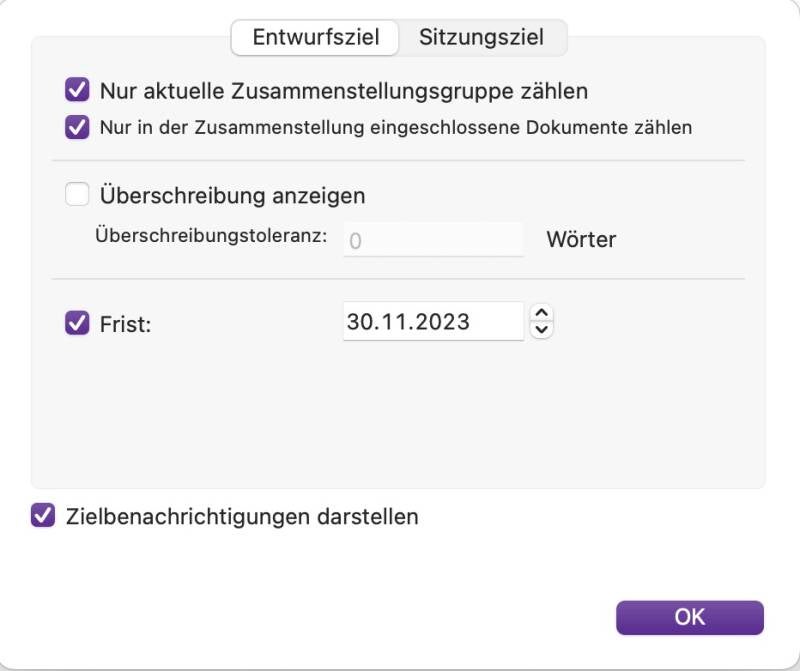The image size is (800, 671).
Task: Enable the 'Überschreibung anzeigen' checkbox
Action: tap(77, 195)
